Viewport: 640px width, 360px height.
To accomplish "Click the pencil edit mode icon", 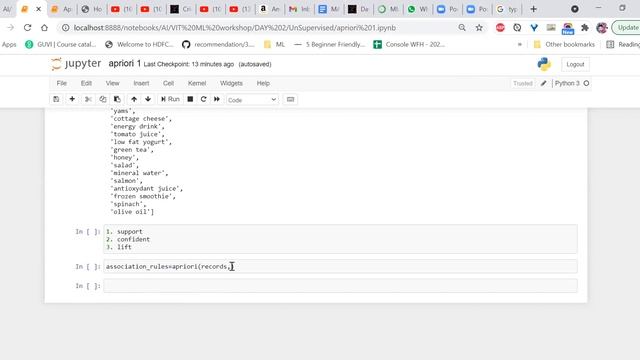I will pyautogui.click(x=543, y=83).
